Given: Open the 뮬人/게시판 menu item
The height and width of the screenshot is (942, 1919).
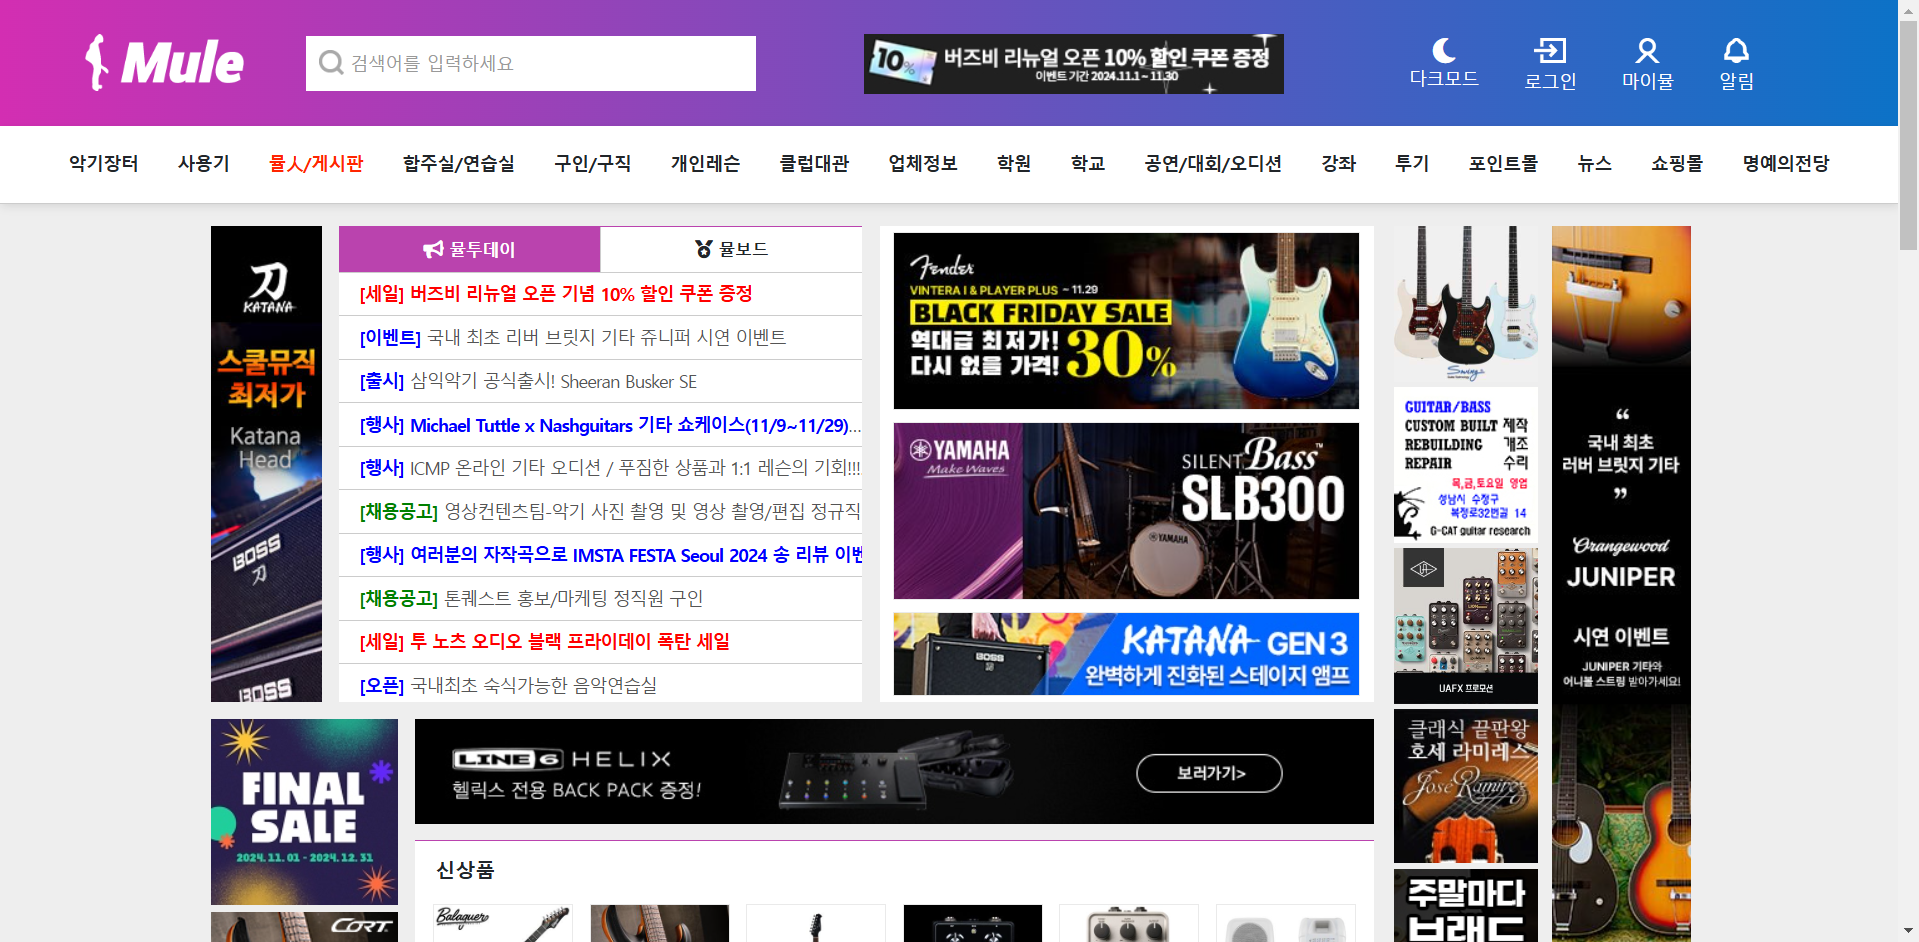Looking at the screenshot, I should pos(316,163).
